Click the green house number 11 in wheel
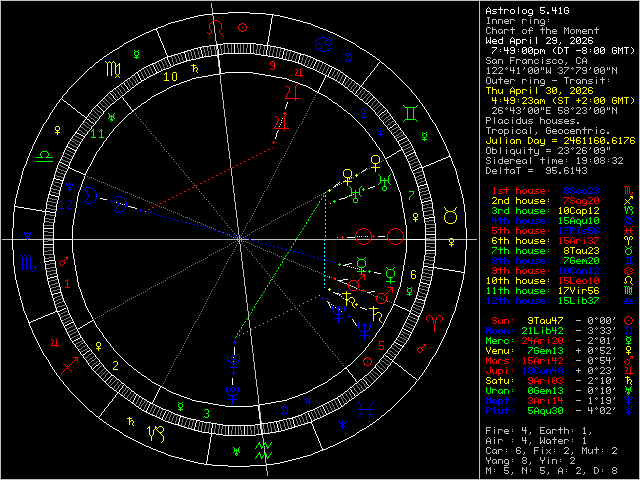Image resolution: width=640 pixels, height=480 pixels. click(x=97, y=133)
